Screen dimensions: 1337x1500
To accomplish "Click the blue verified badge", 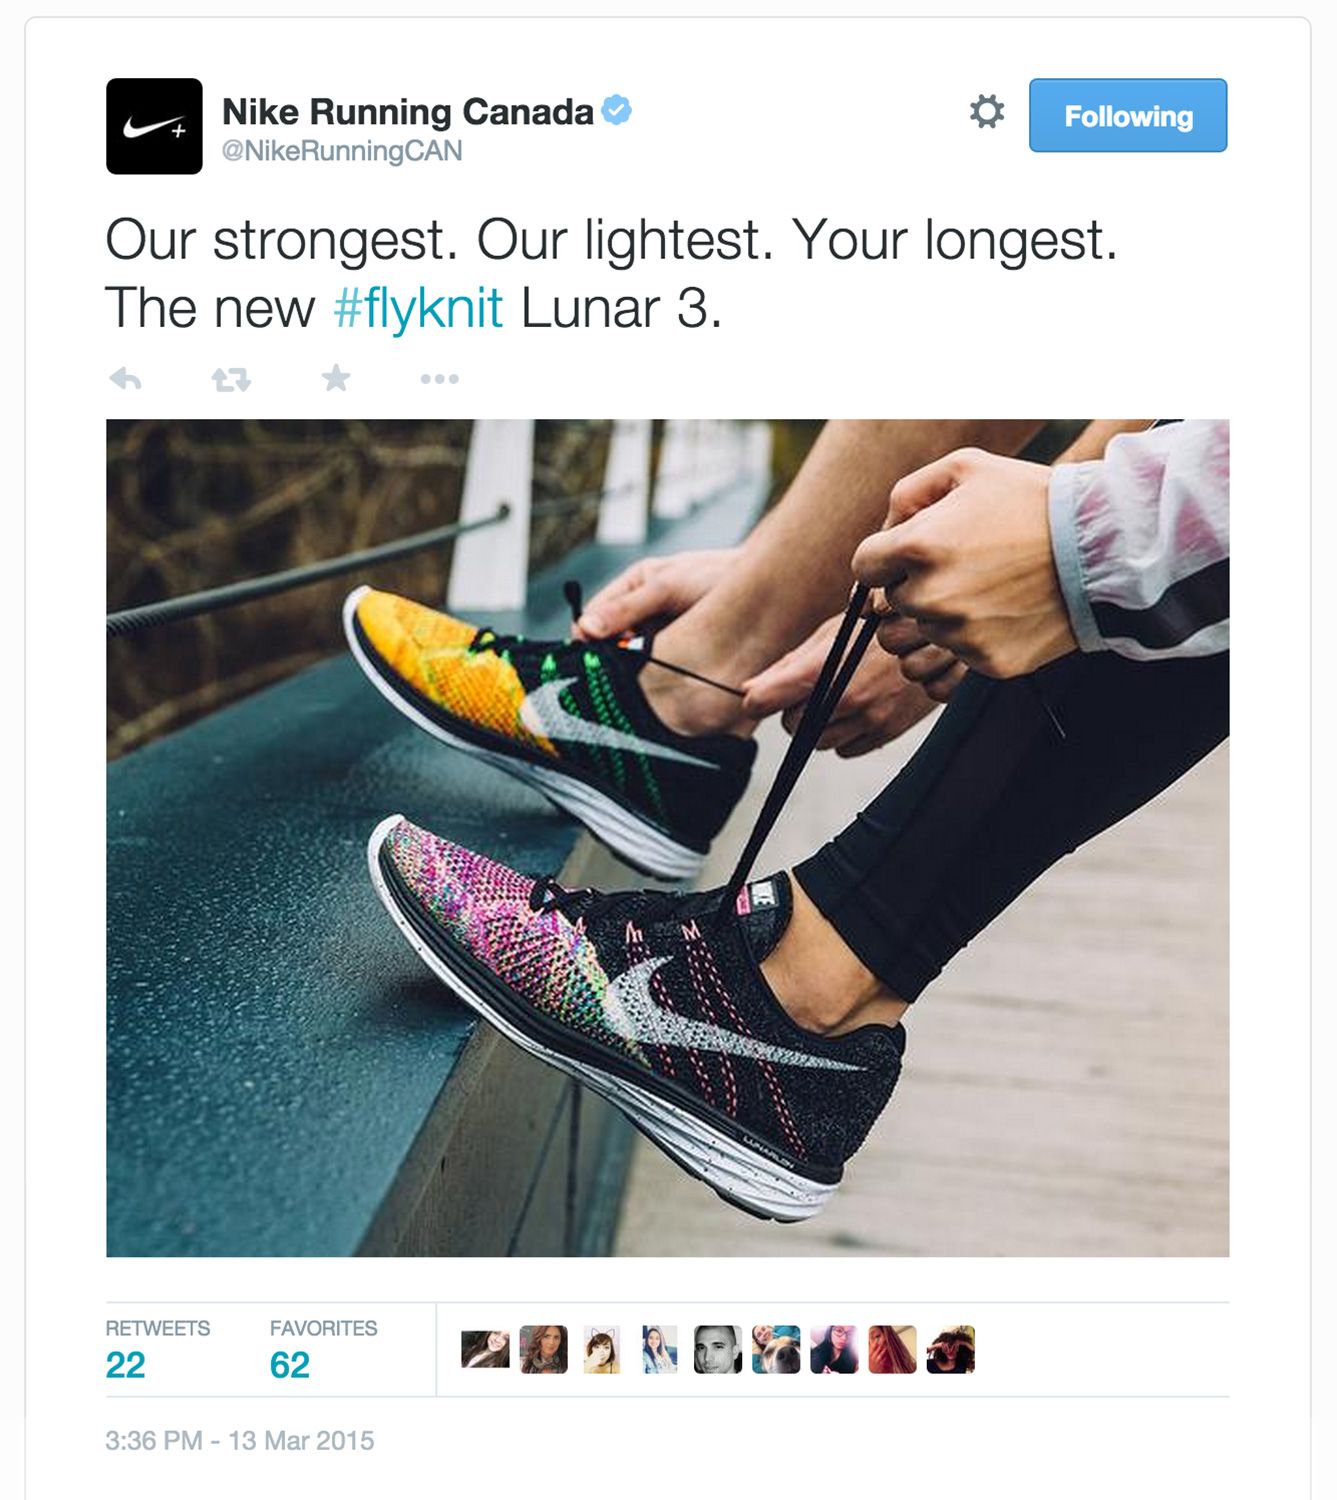I will [x=617, y=110].
